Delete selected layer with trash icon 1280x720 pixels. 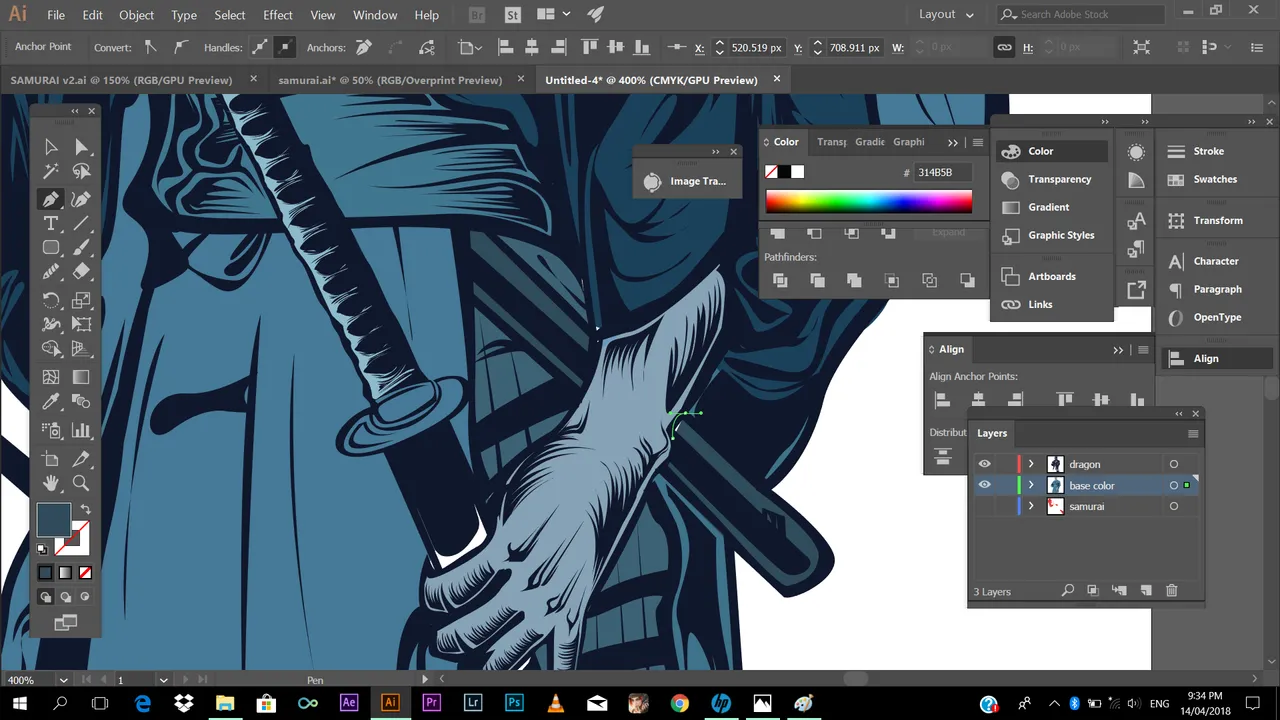(x=1172, y=591)
